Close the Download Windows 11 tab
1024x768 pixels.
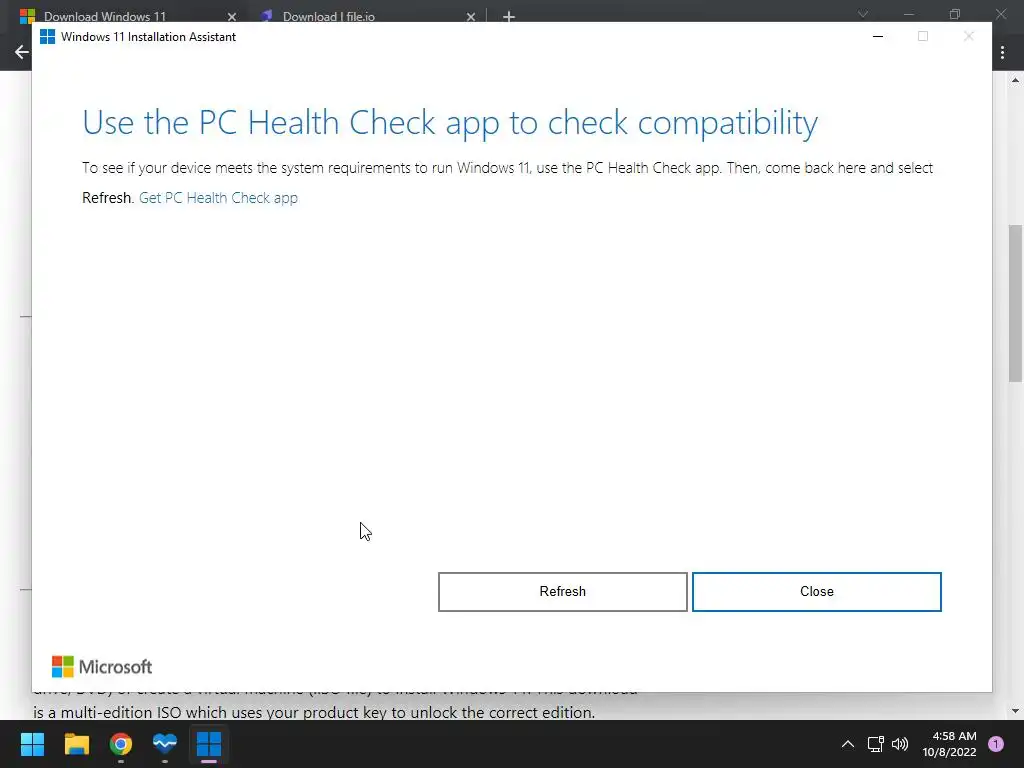click(x=232, y=17)
